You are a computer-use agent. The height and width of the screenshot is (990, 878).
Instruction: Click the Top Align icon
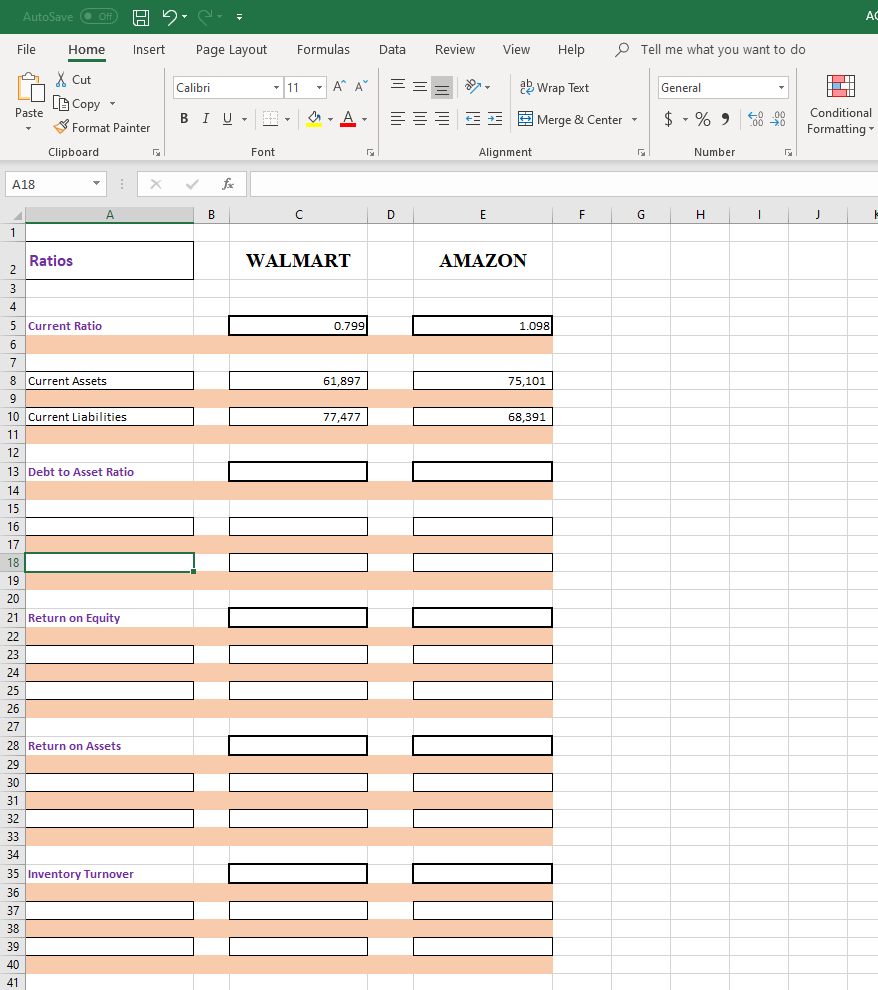398,86
